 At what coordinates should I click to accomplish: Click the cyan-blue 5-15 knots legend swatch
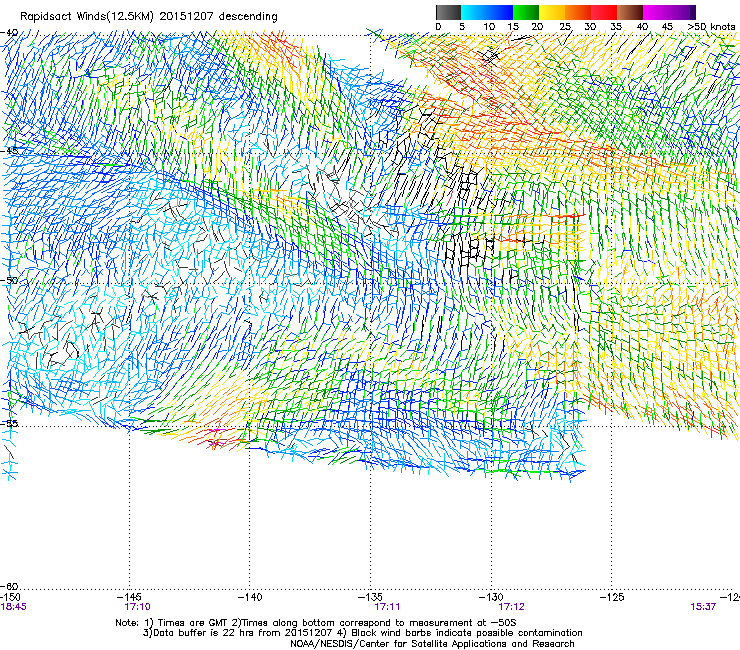487,12
